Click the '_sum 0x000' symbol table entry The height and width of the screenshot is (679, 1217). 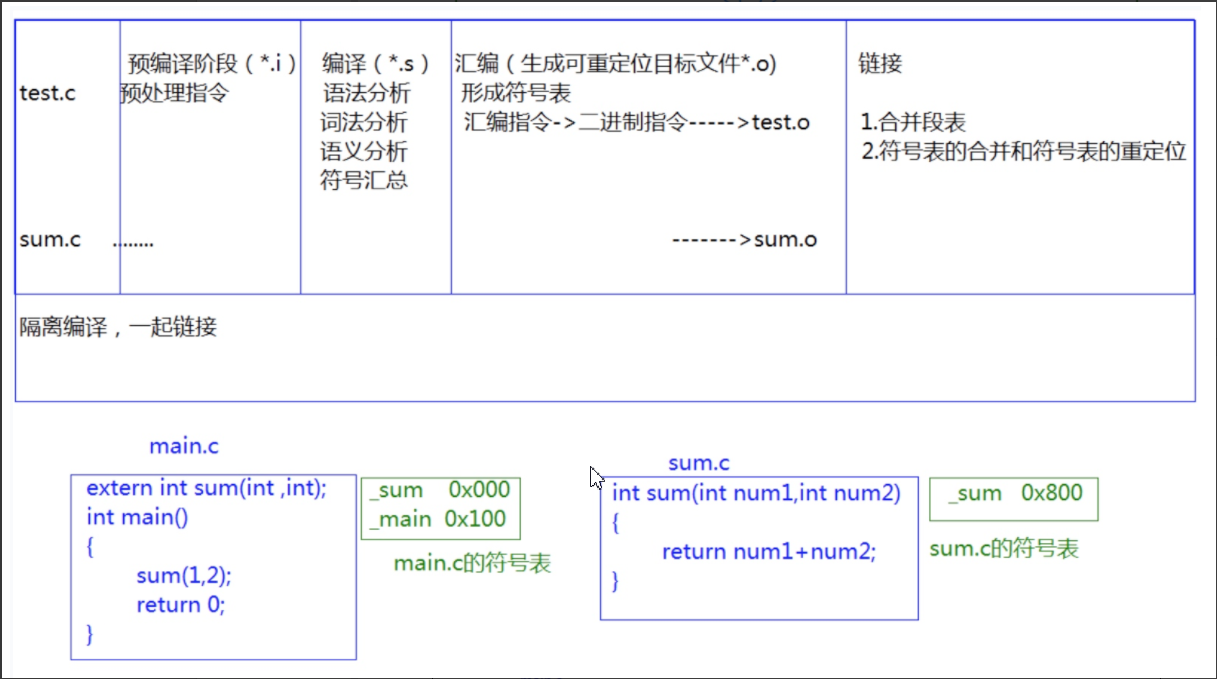pos(440,490)
